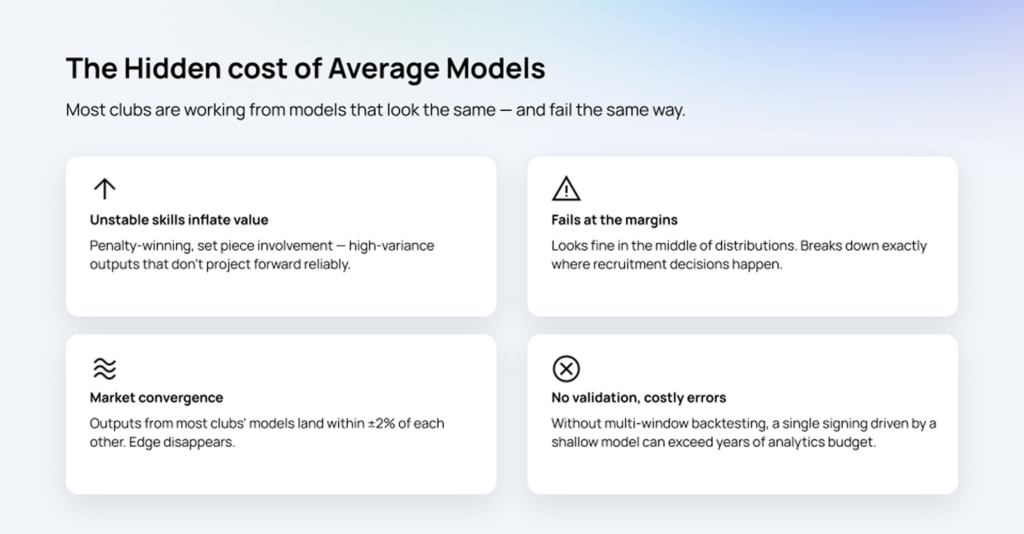Viewport: 1024px width, 534px height.
Task: Select the 'Unstable skills inflate value' heading
Action: tap(179, 220)
